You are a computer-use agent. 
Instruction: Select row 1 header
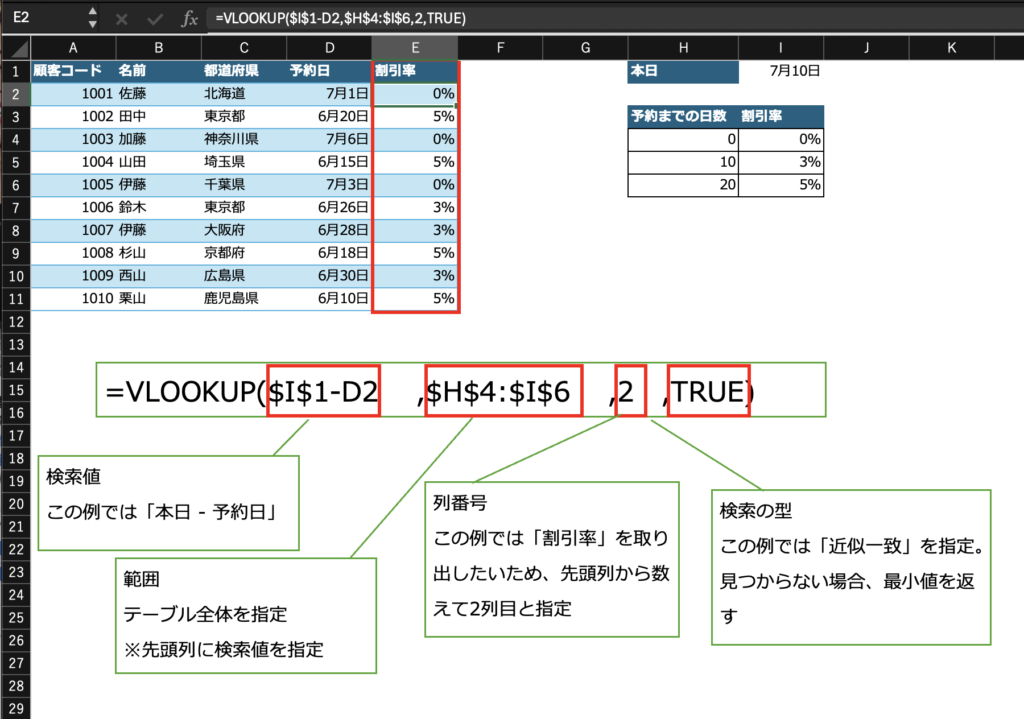tap(15, 71)
